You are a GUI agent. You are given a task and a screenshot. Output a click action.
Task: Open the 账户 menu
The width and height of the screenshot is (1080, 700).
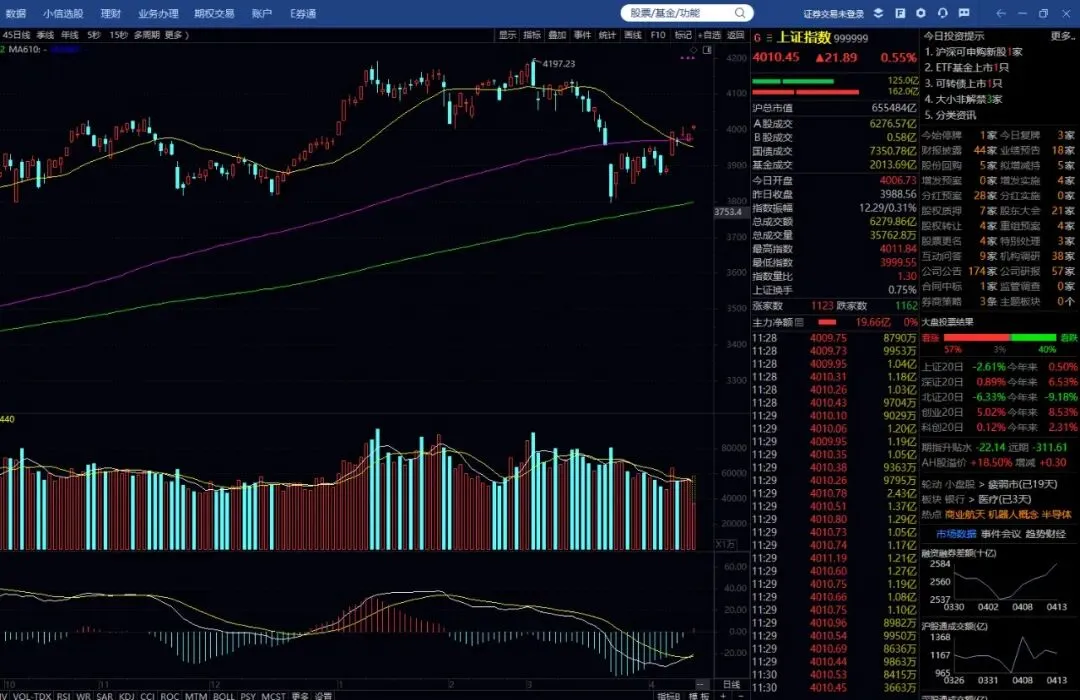tap(262, 13)
